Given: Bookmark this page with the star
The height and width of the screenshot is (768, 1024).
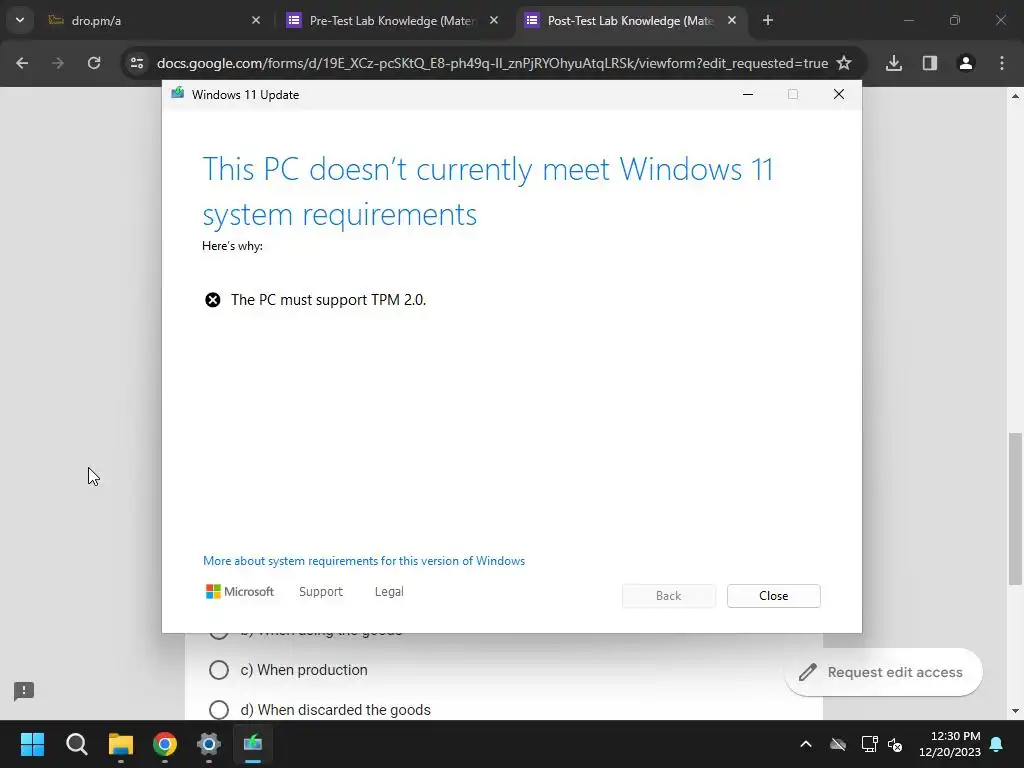Looking at the screenshot, I should 844,63.
